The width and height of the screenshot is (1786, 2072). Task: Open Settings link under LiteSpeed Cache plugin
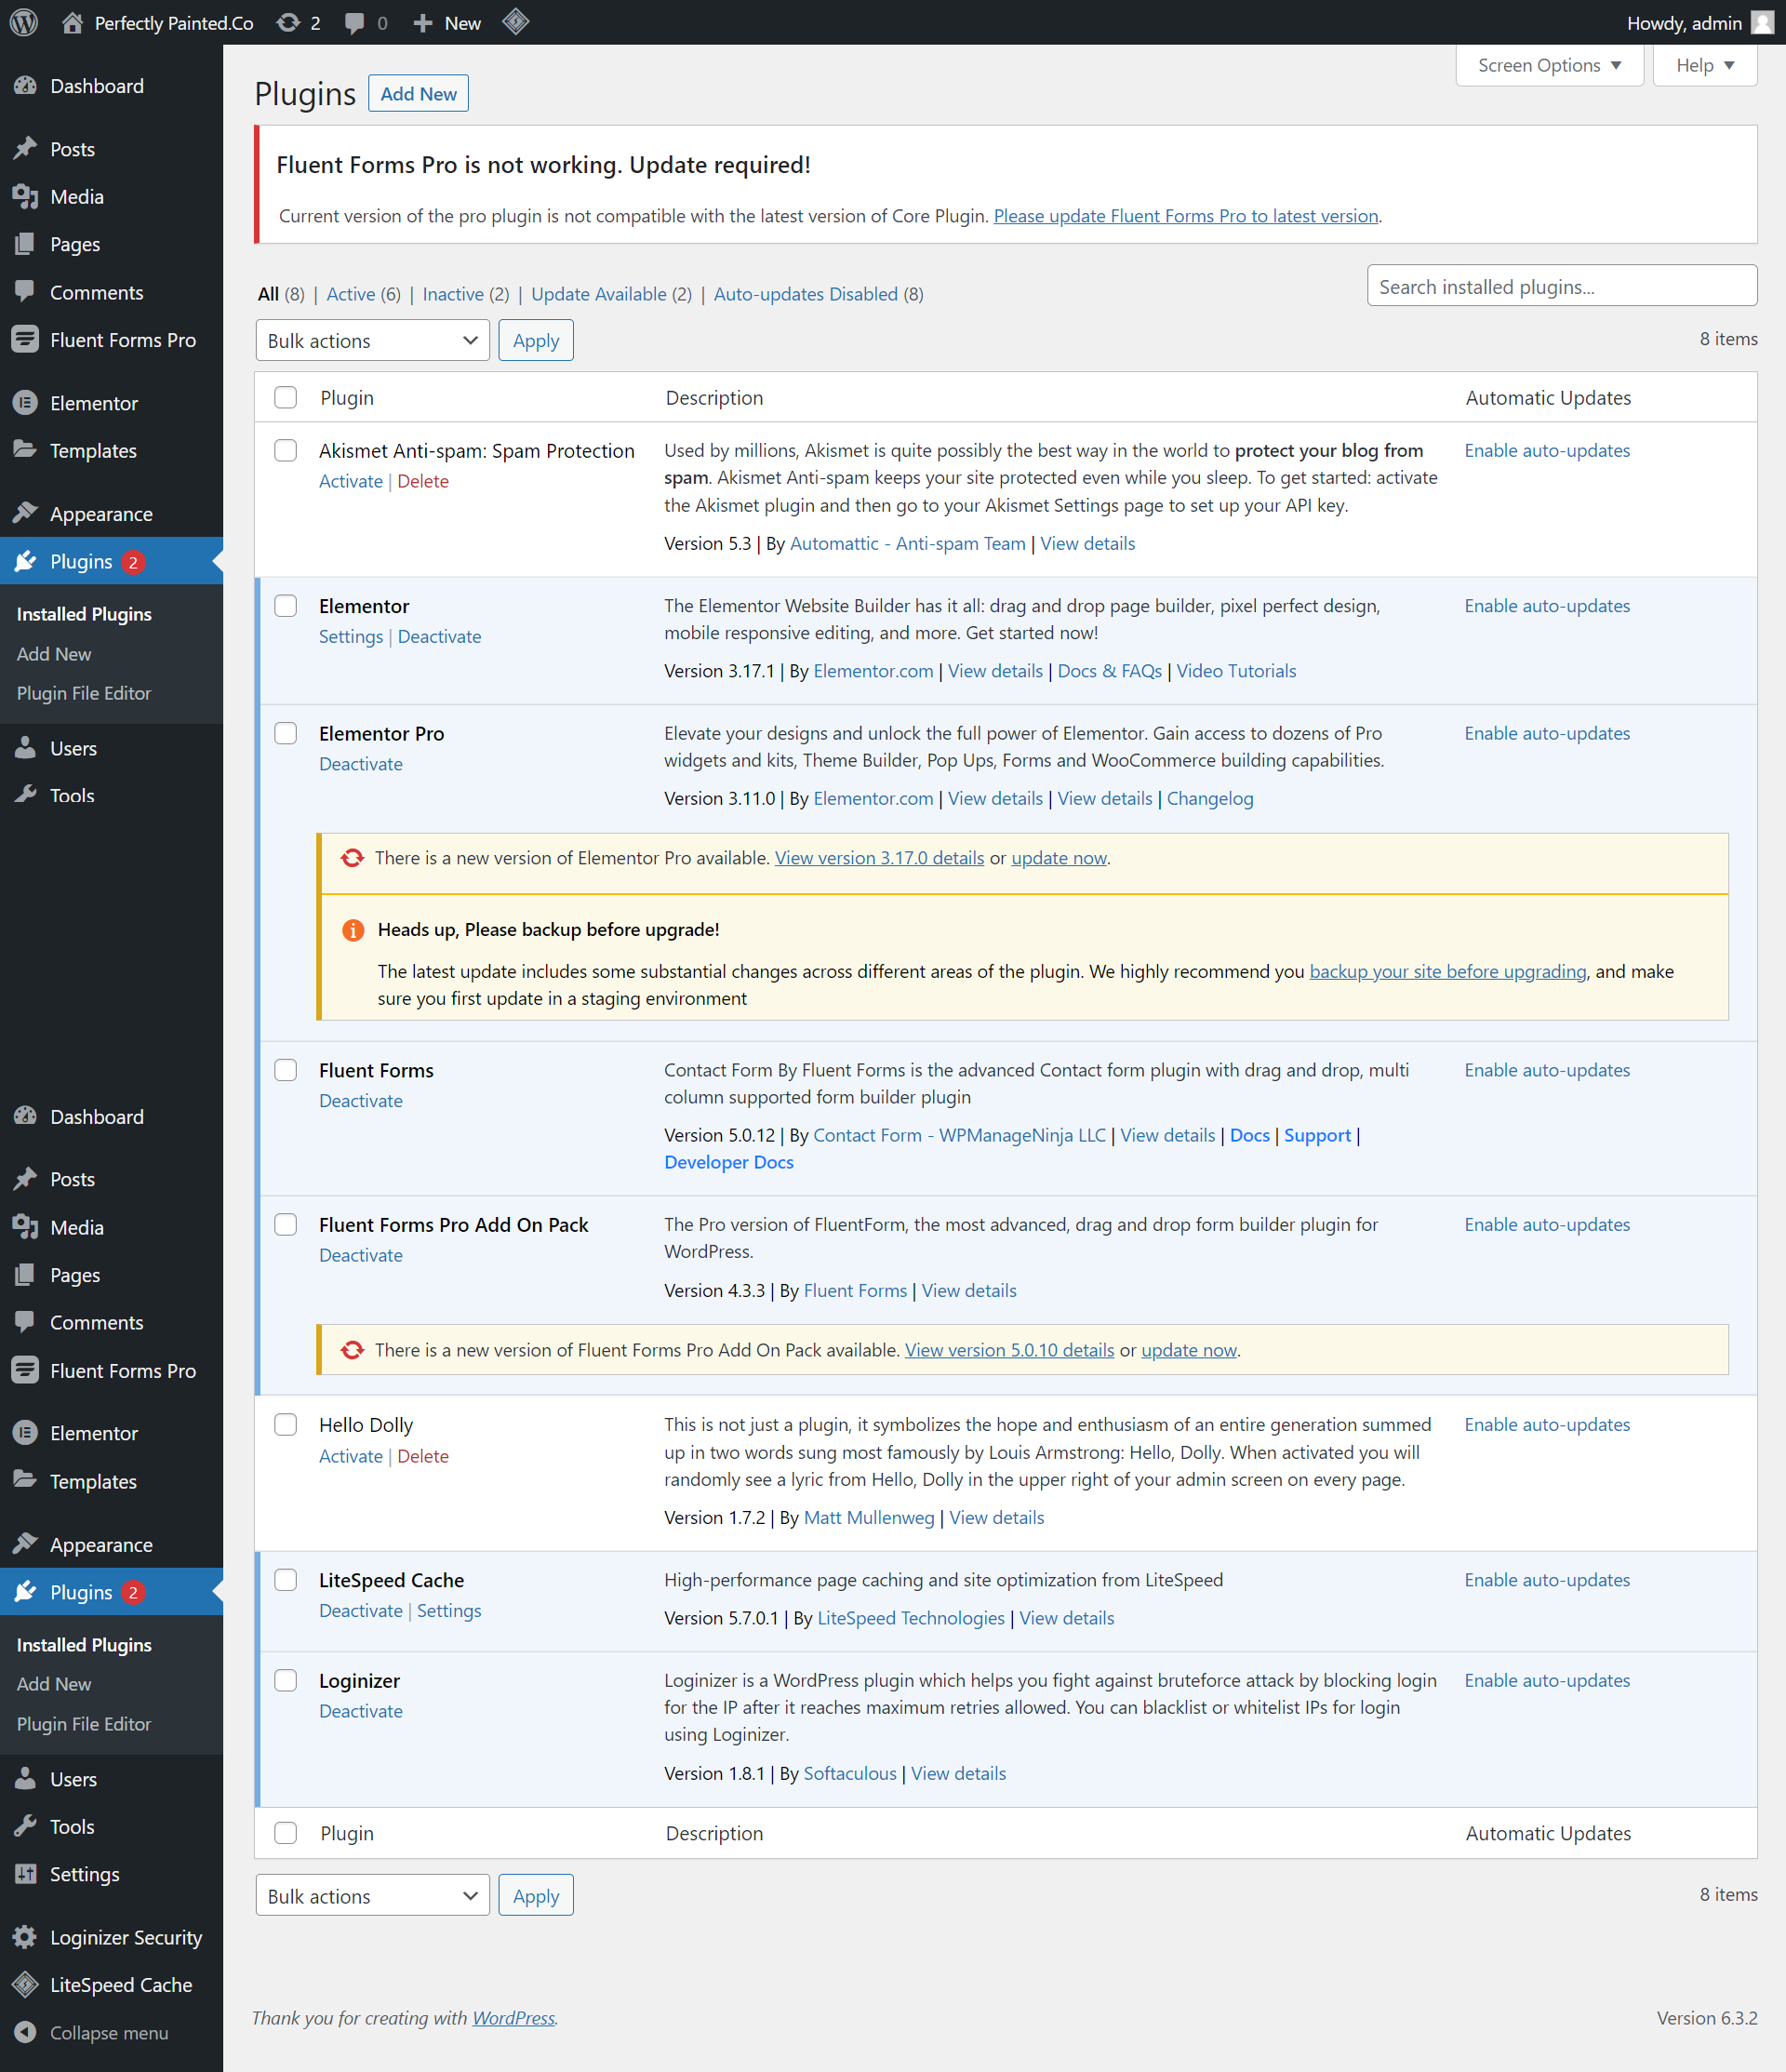(x=449, y=1611)
